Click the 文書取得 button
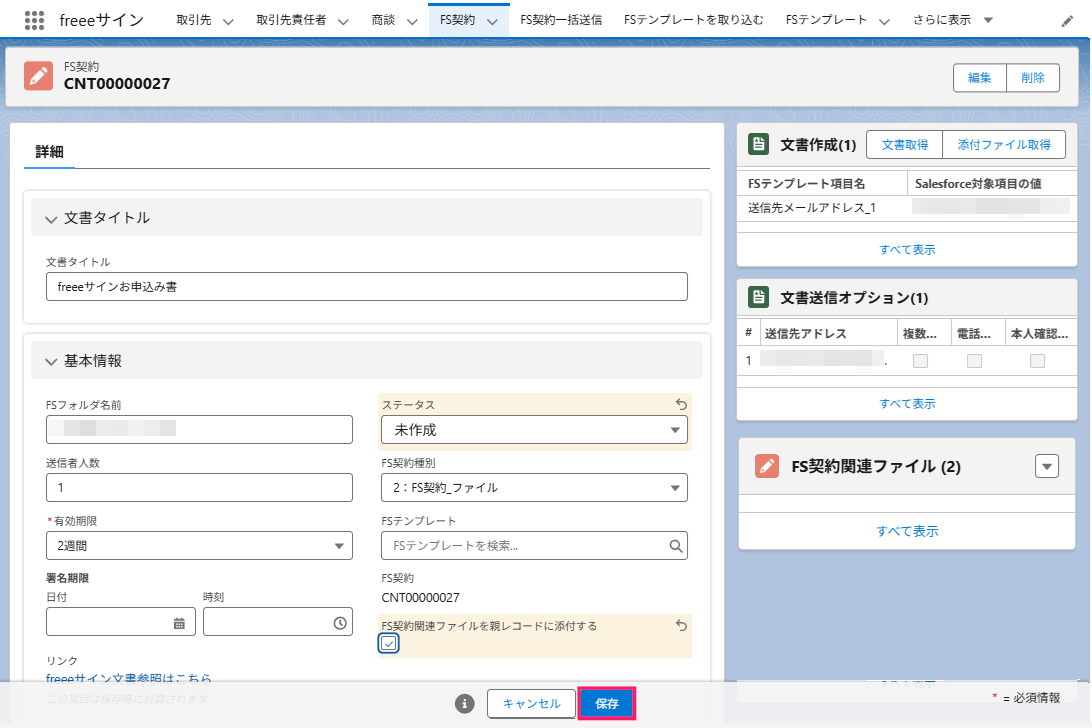This screenshot has width=1092, height=728. coord(905,144)
